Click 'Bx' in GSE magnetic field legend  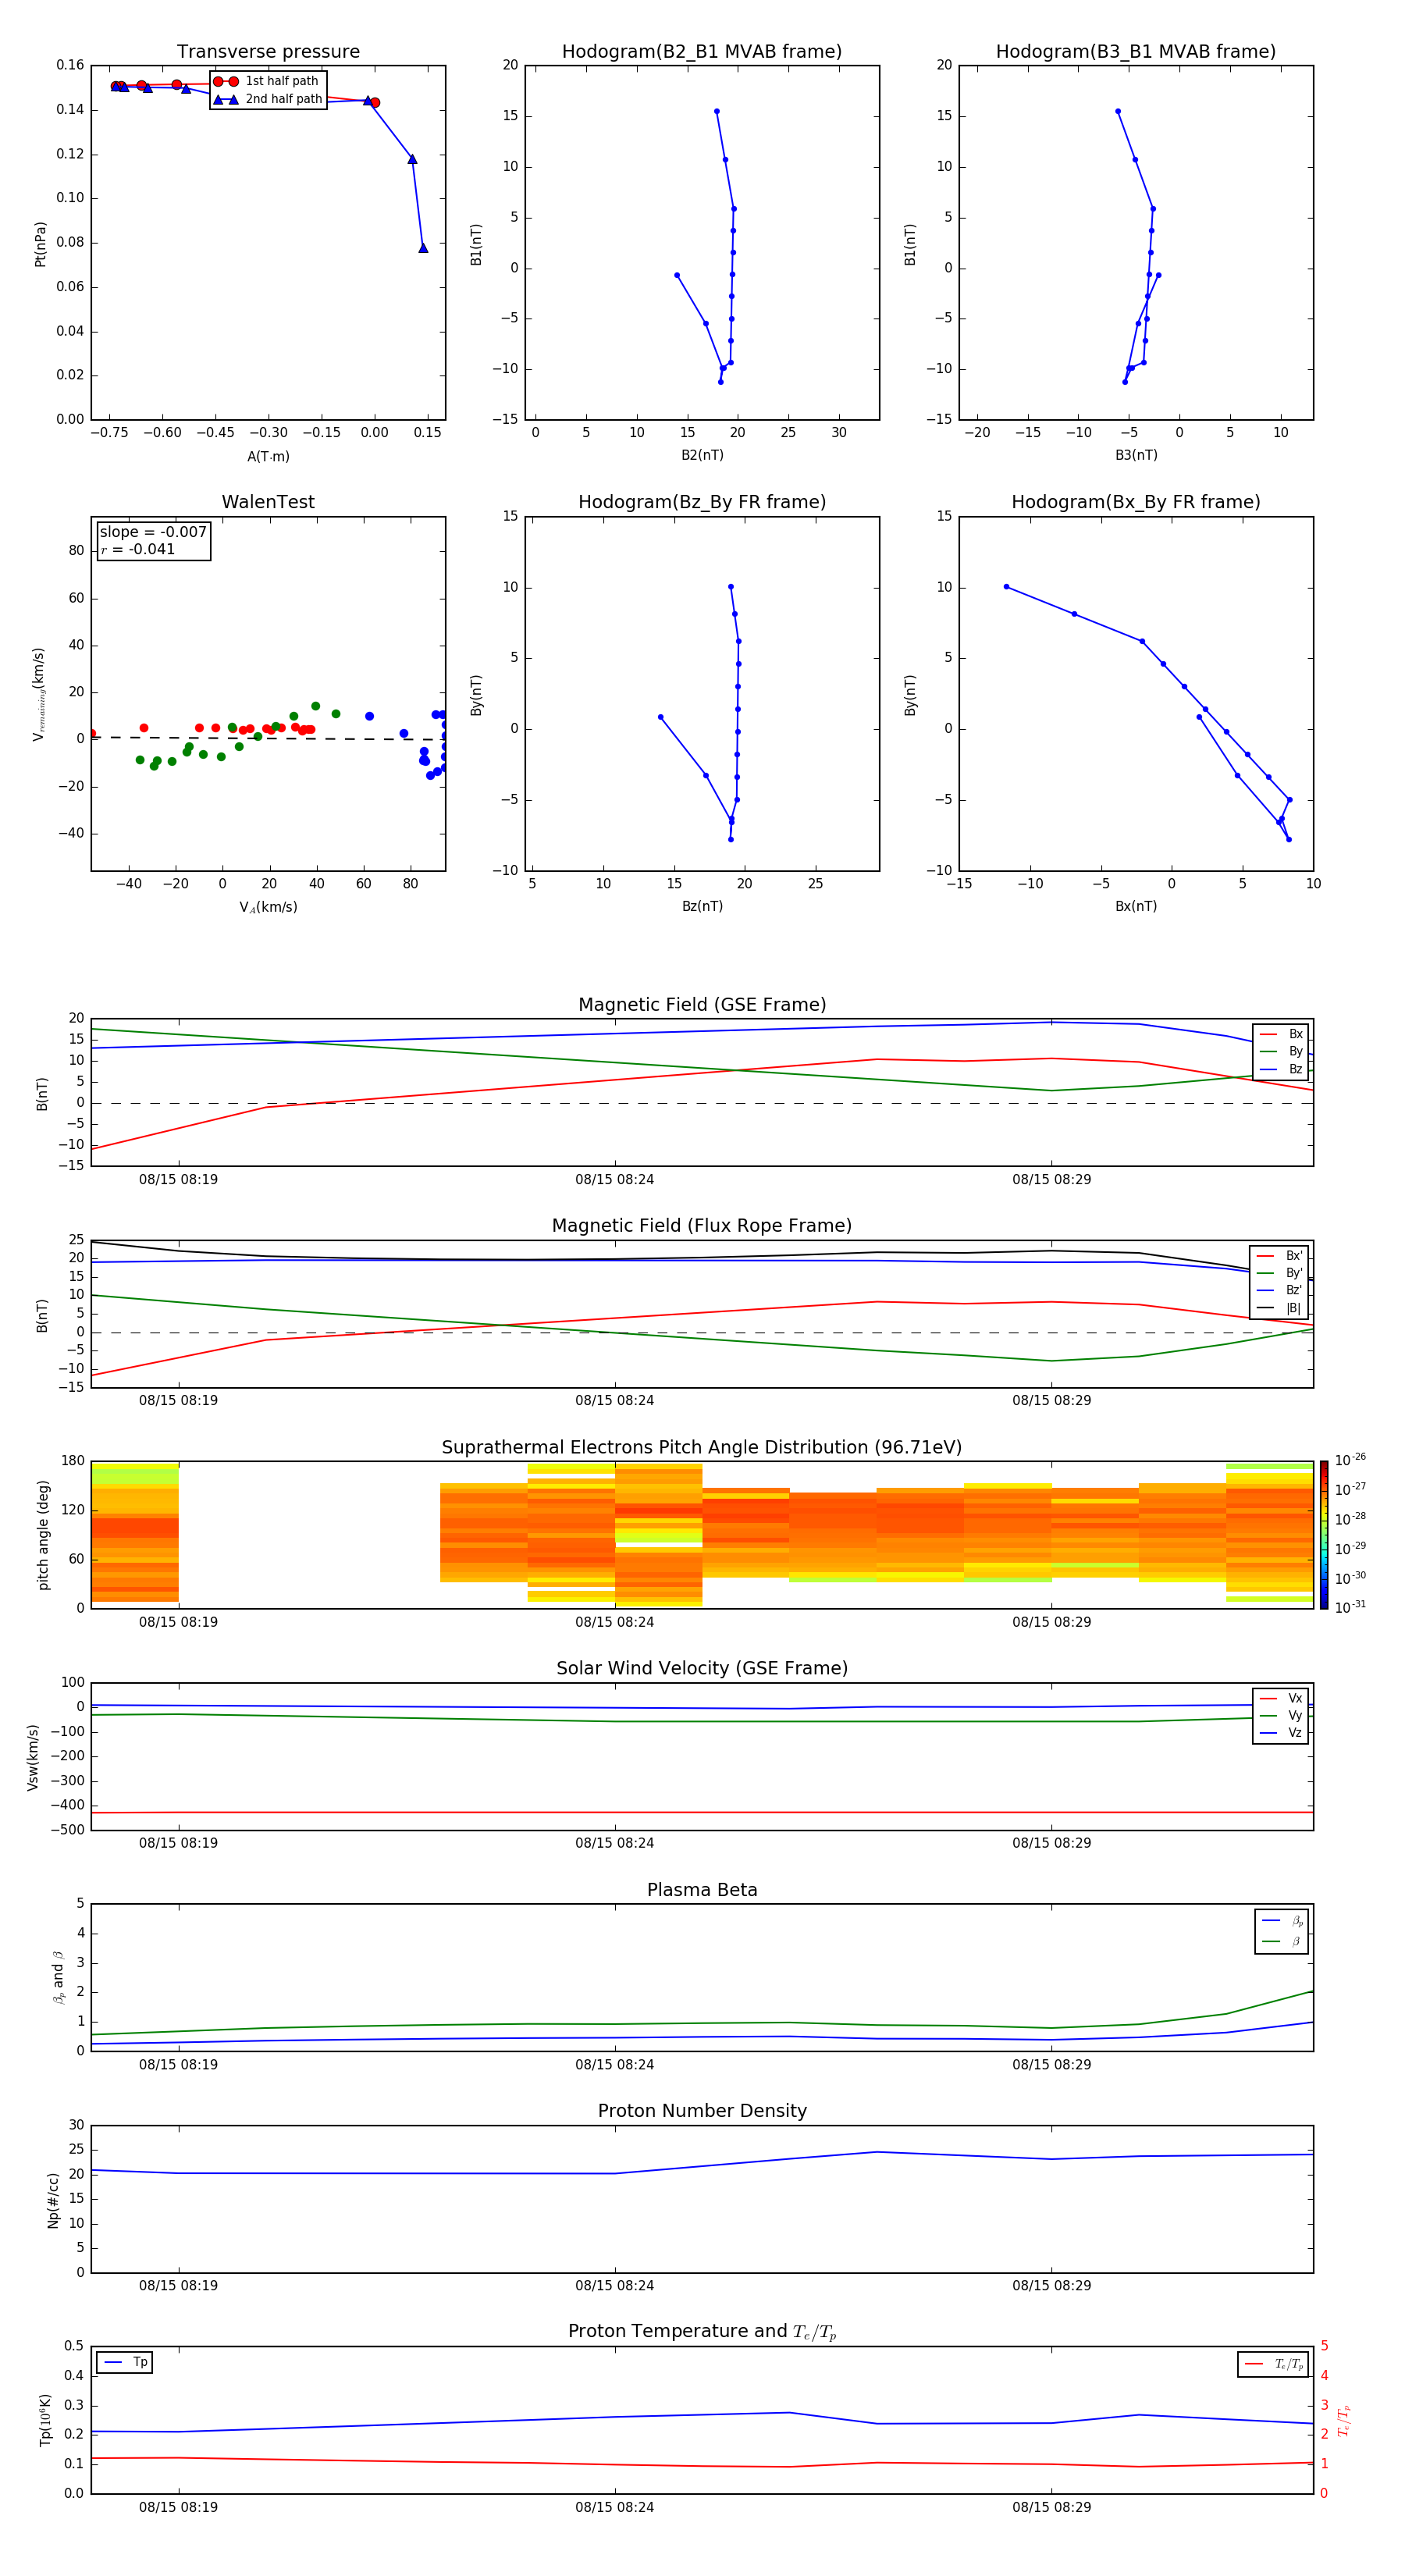tap(1282, 1034)
